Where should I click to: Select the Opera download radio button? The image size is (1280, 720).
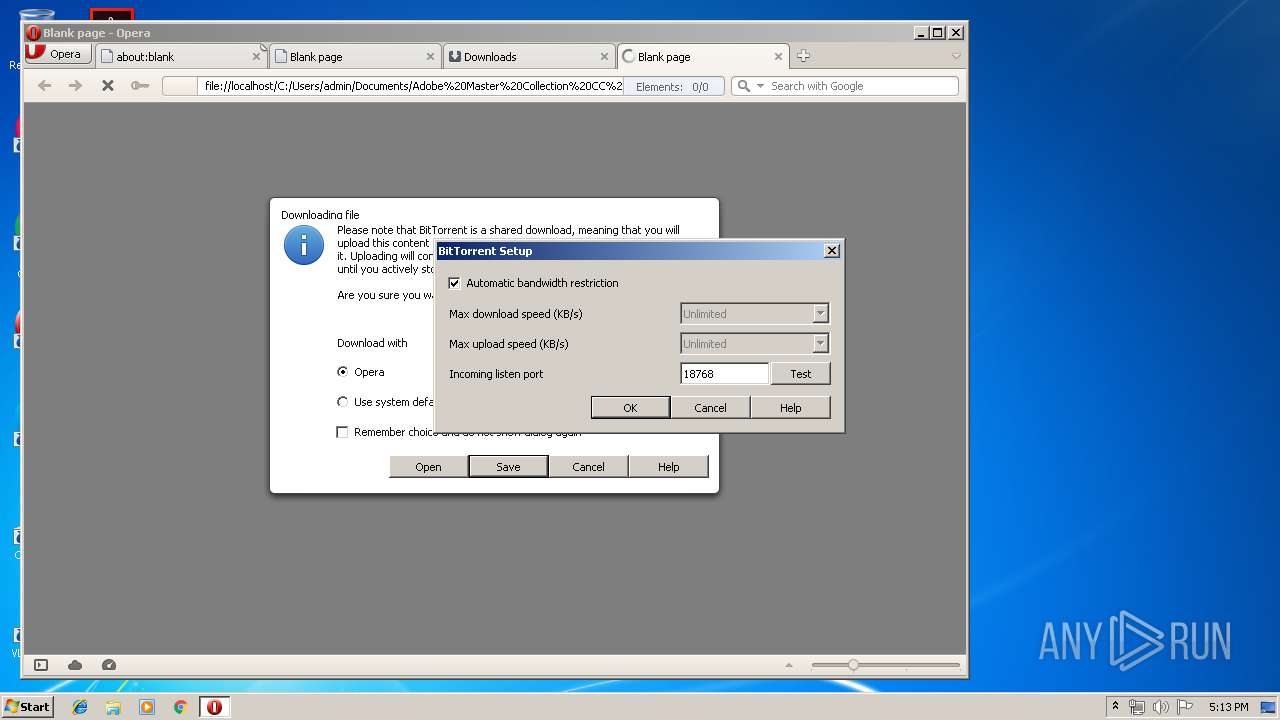[x=343, y=372]
